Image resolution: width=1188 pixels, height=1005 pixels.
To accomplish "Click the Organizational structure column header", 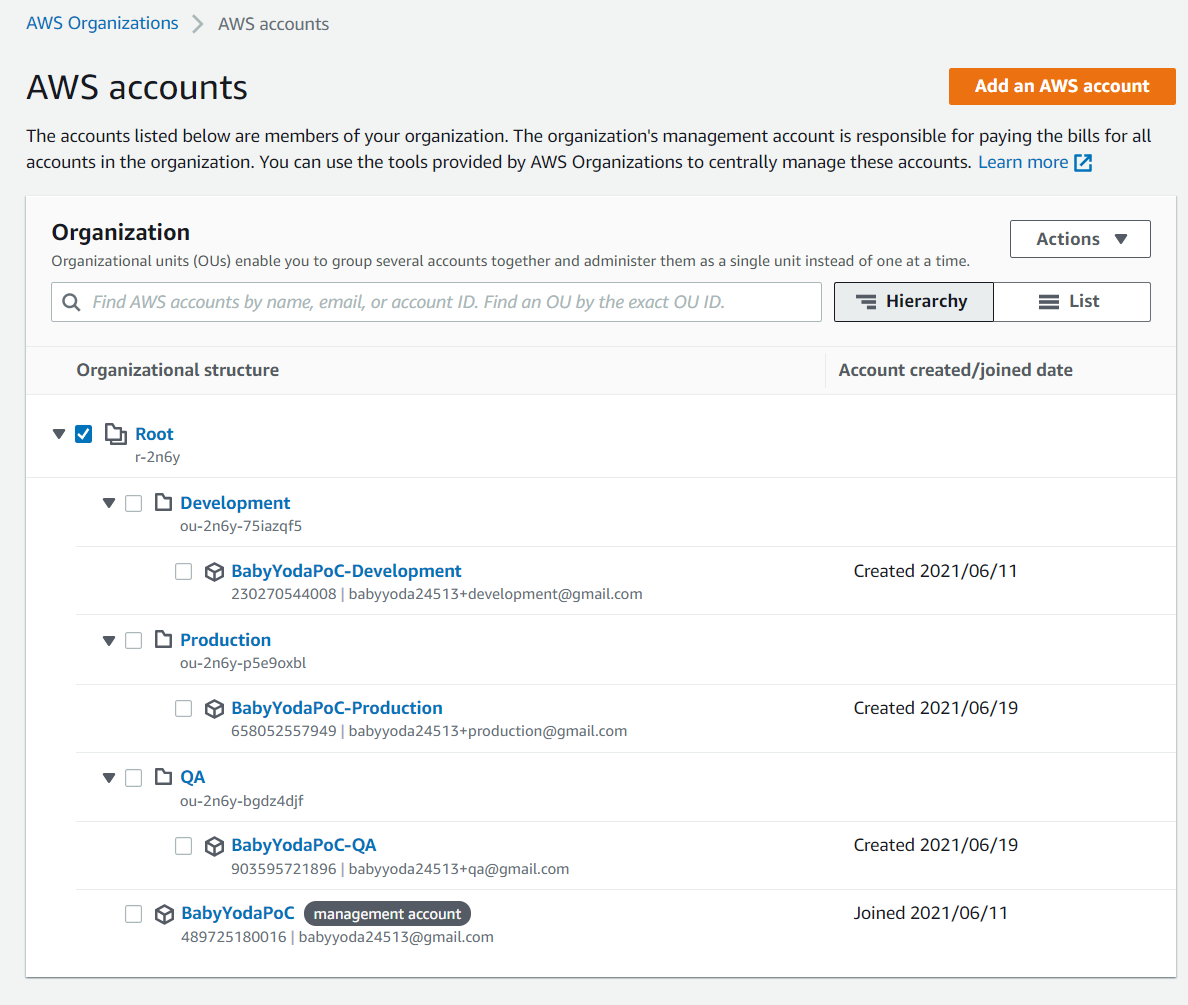I will point(177,370).
